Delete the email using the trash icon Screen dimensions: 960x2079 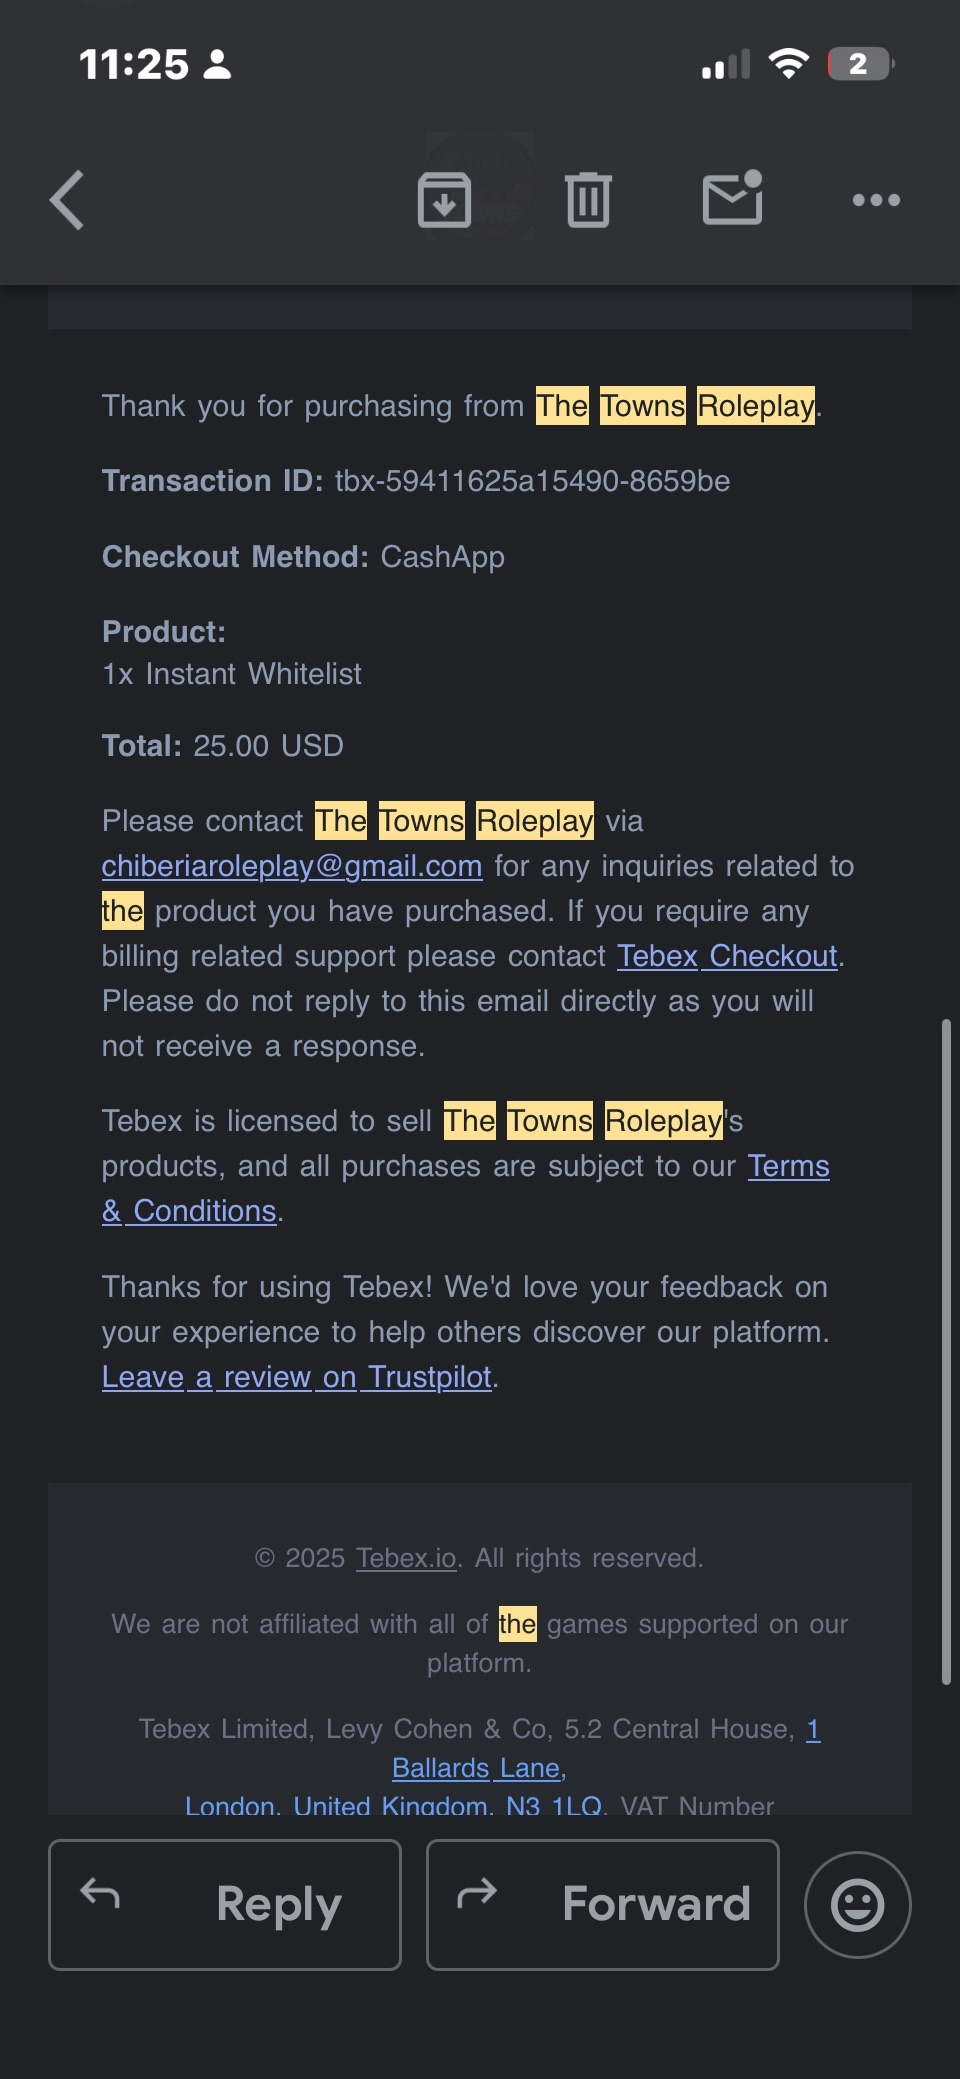[588, 200]
